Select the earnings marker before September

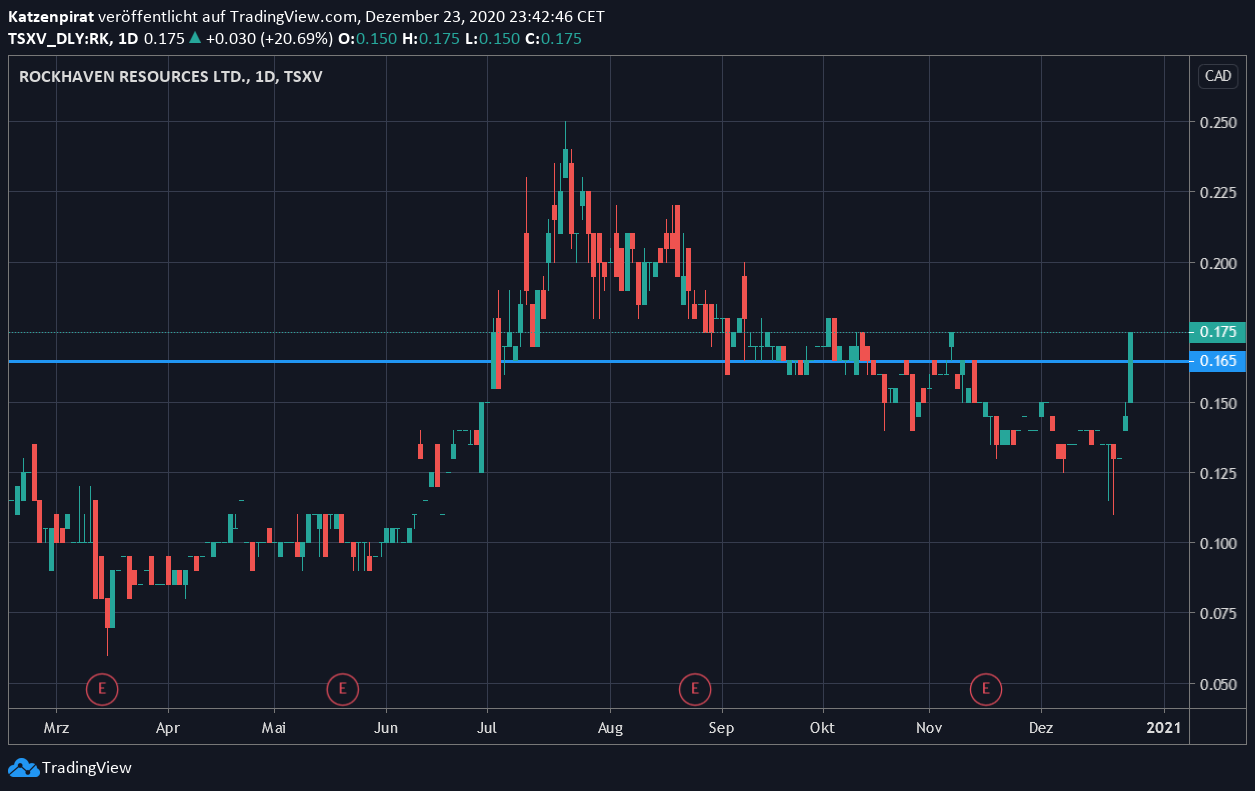click(694, 688)
